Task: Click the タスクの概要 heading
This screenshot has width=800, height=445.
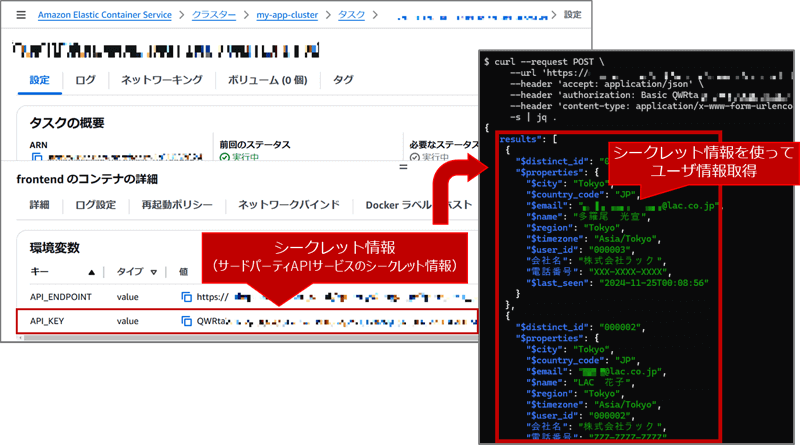Action: coord(67,123)
